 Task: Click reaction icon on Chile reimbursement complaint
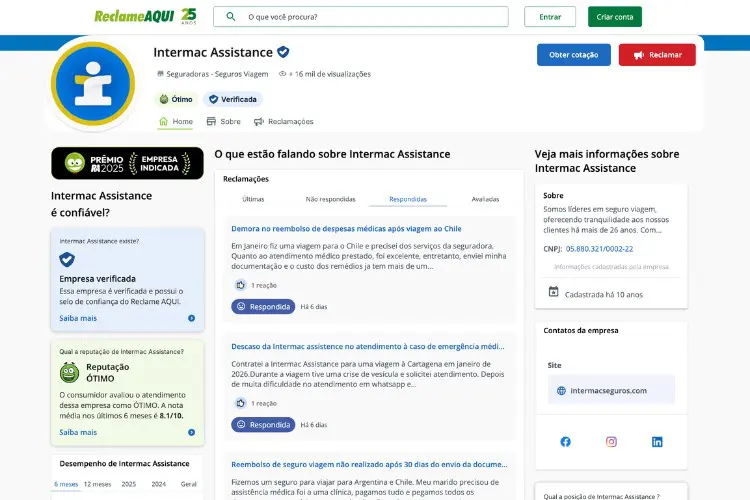pyautogui.click(x=241, y=285)
